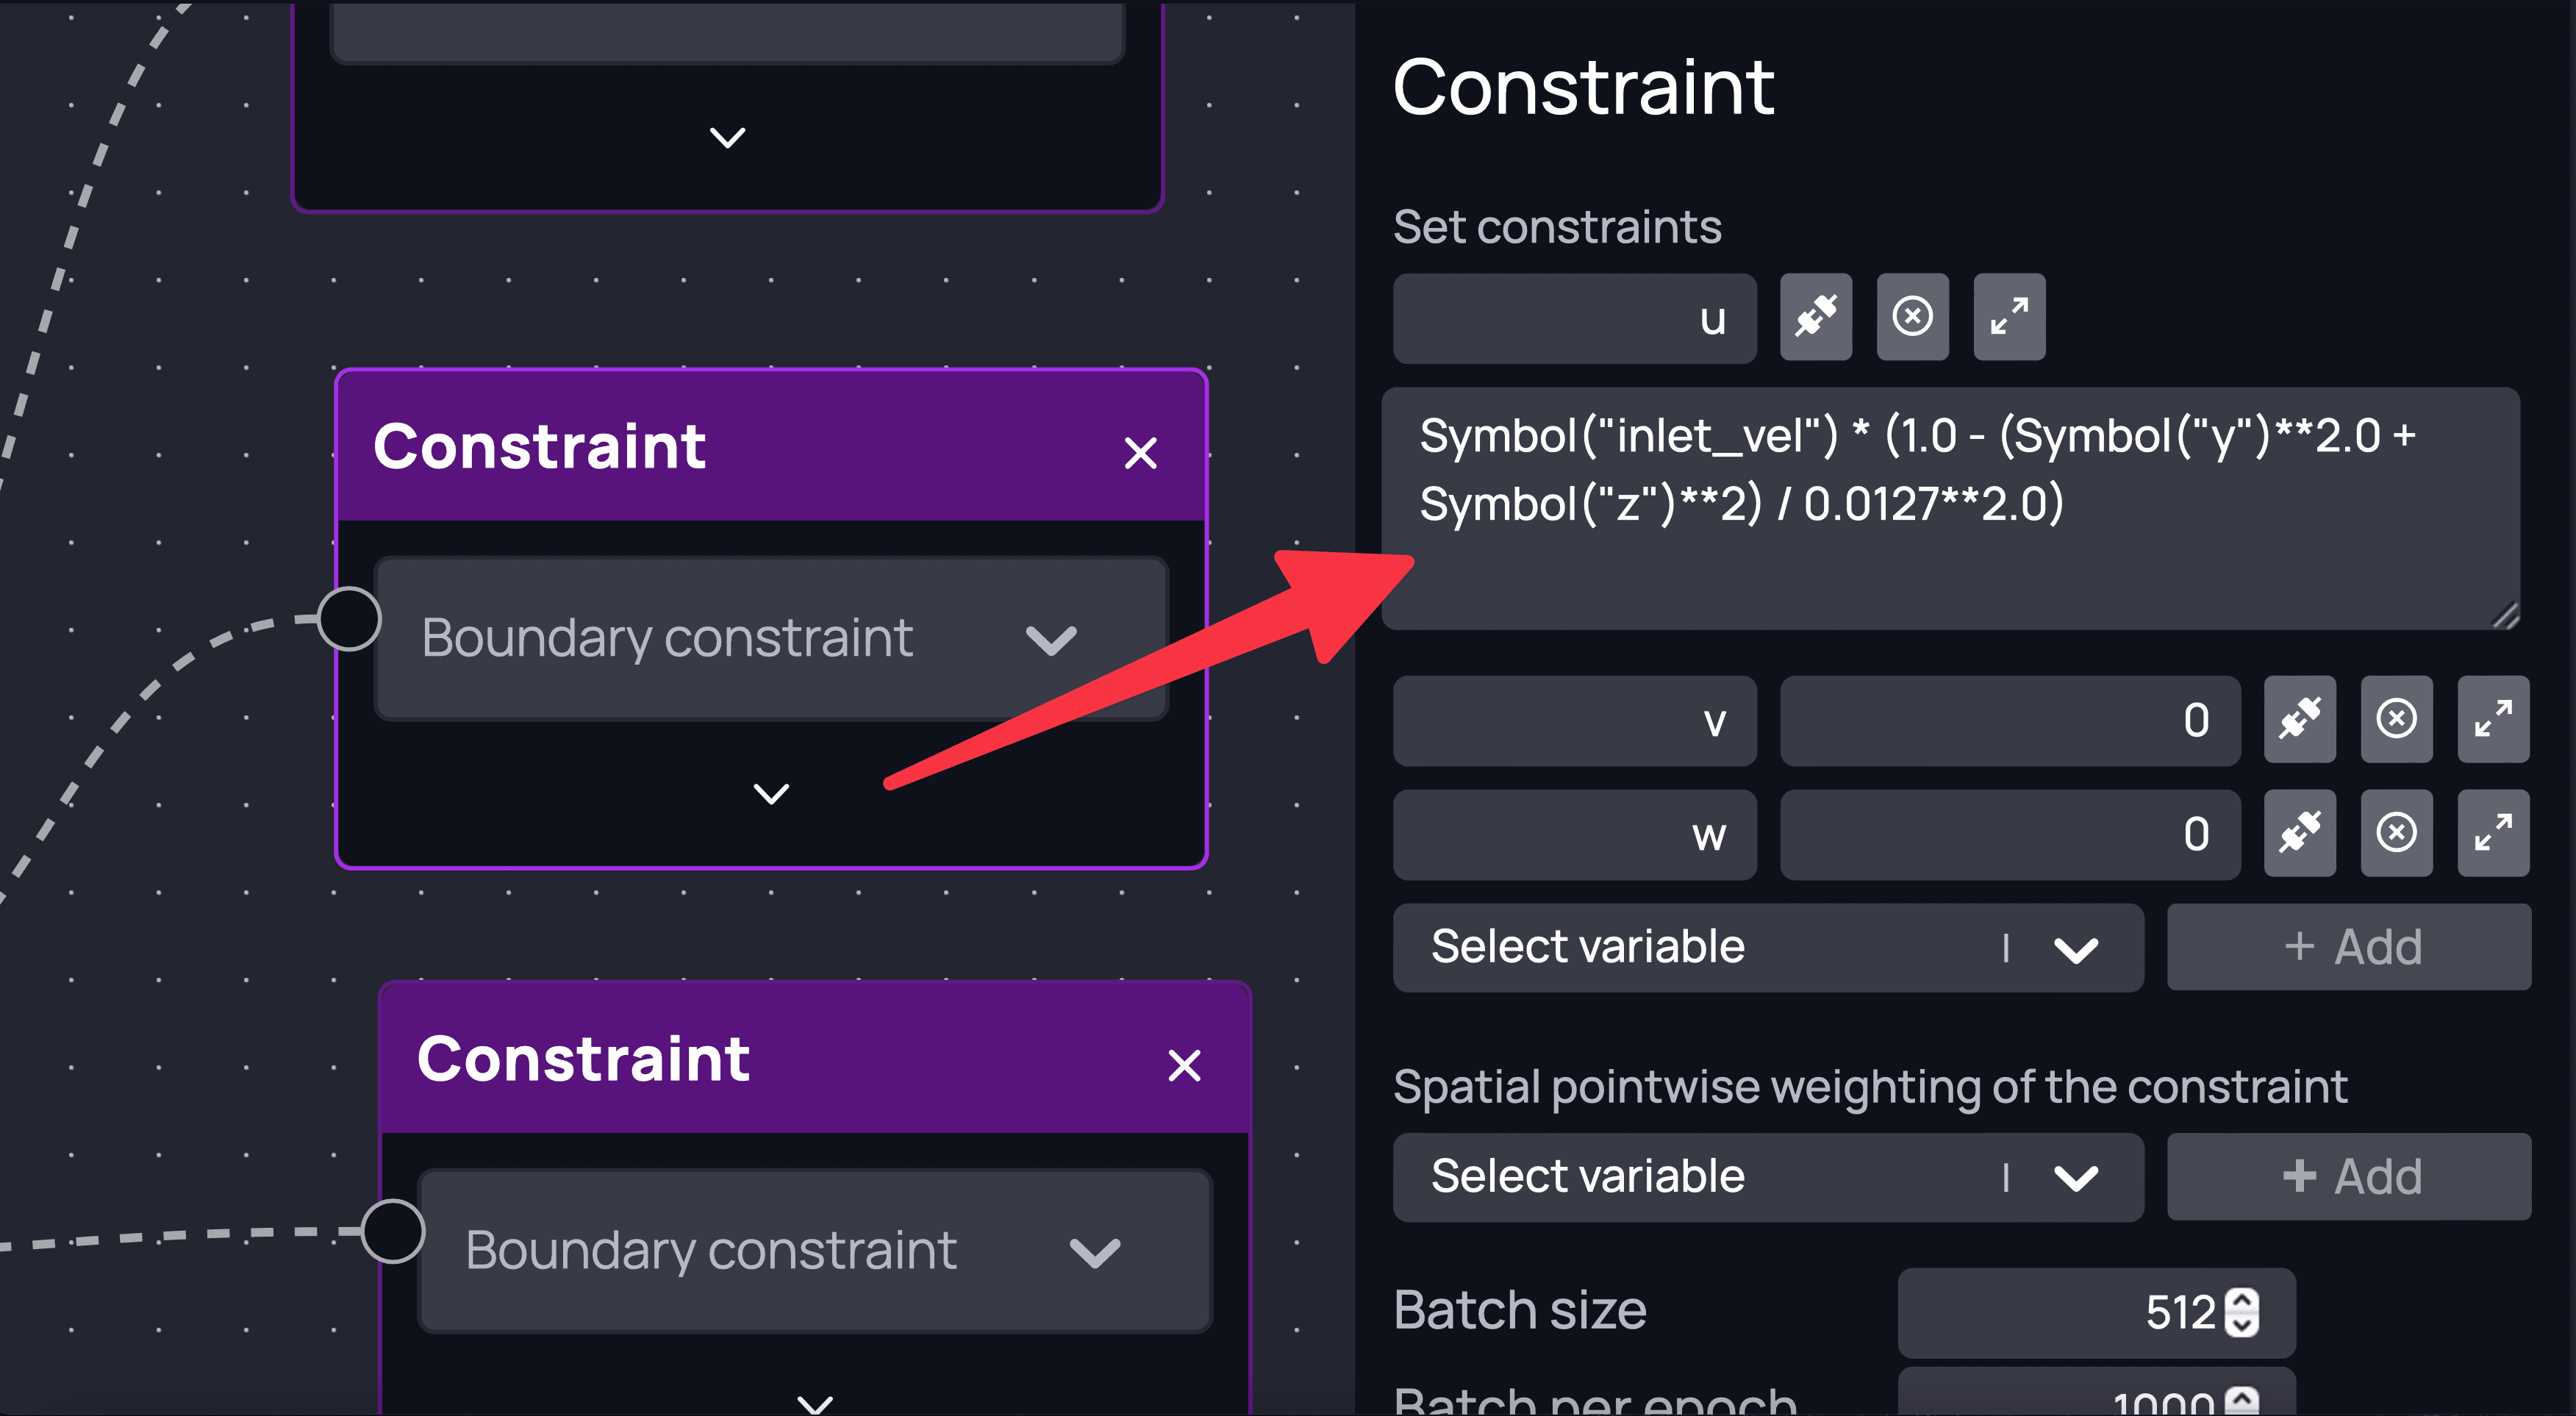Viewport: 2576px width, 1416px height.
Task: Click the plug connector icon for variable v
Action: [x=2299, y=720]
